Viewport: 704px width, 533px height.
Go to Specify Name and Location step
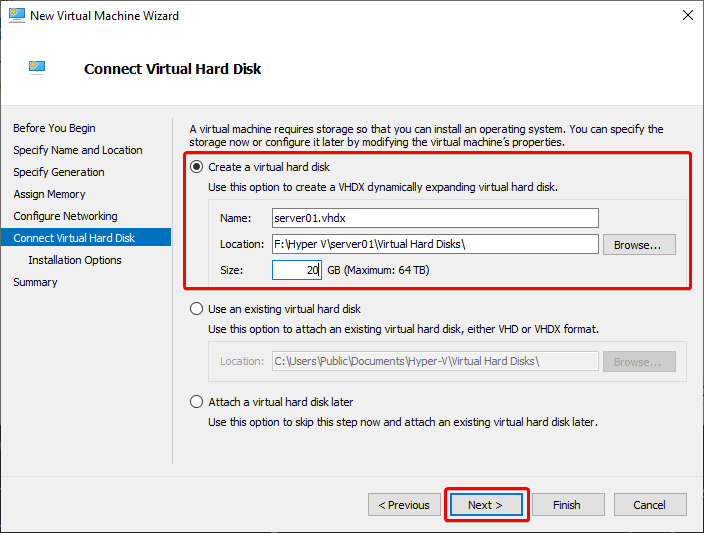(x=78, y=150)
